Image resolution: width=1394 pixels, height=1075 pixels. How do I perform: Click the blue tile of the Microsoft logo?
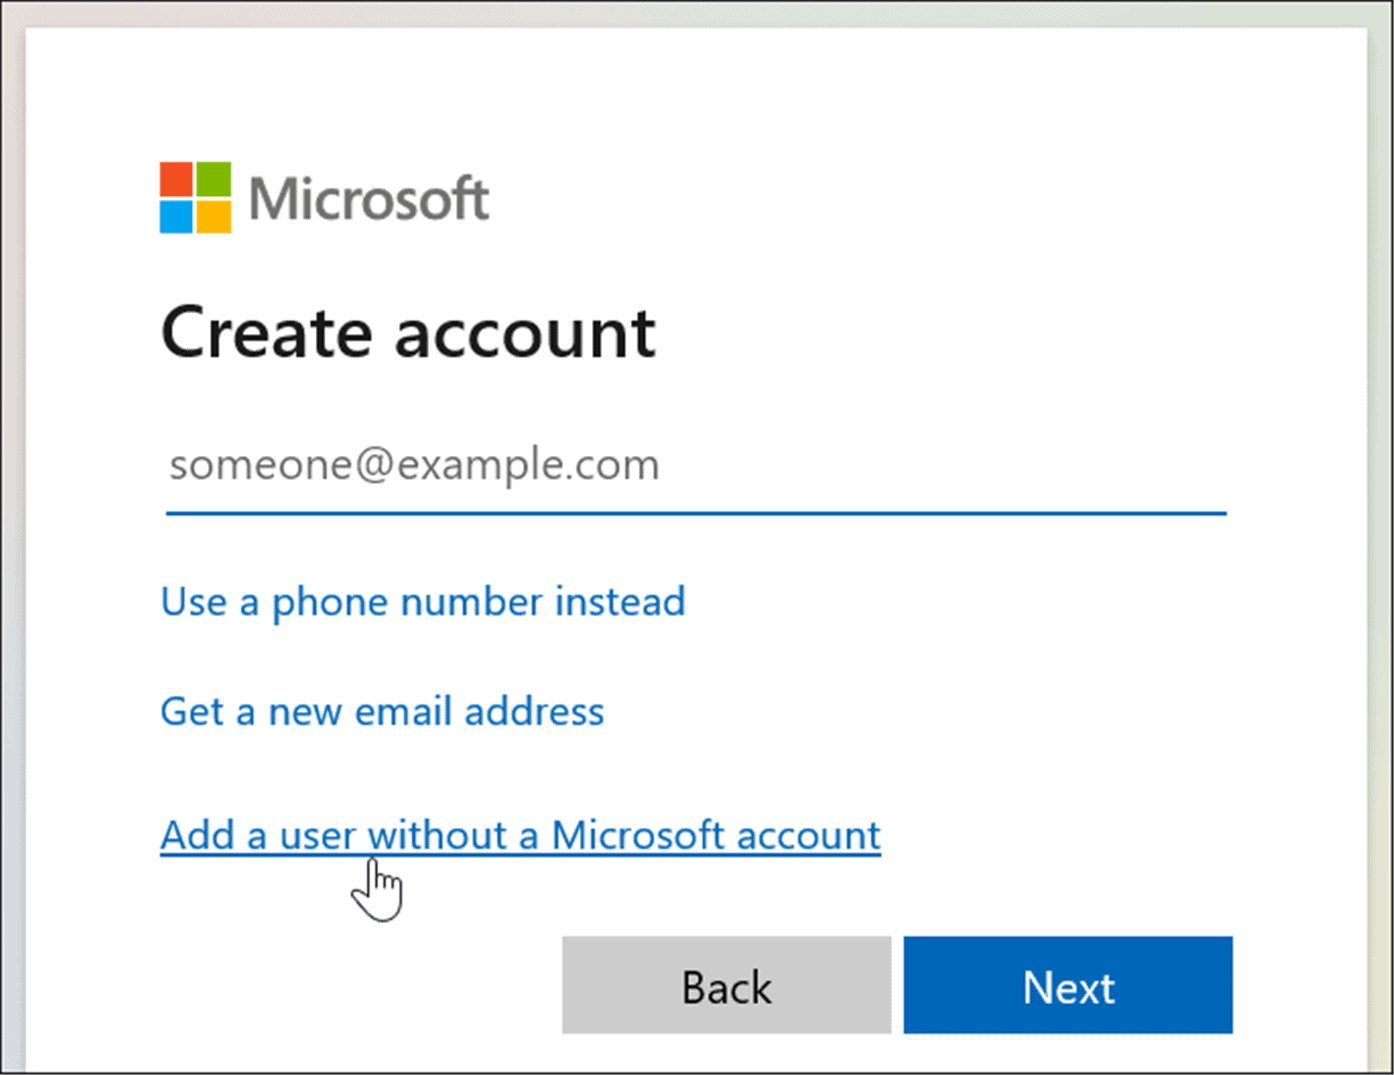(178, 215)
